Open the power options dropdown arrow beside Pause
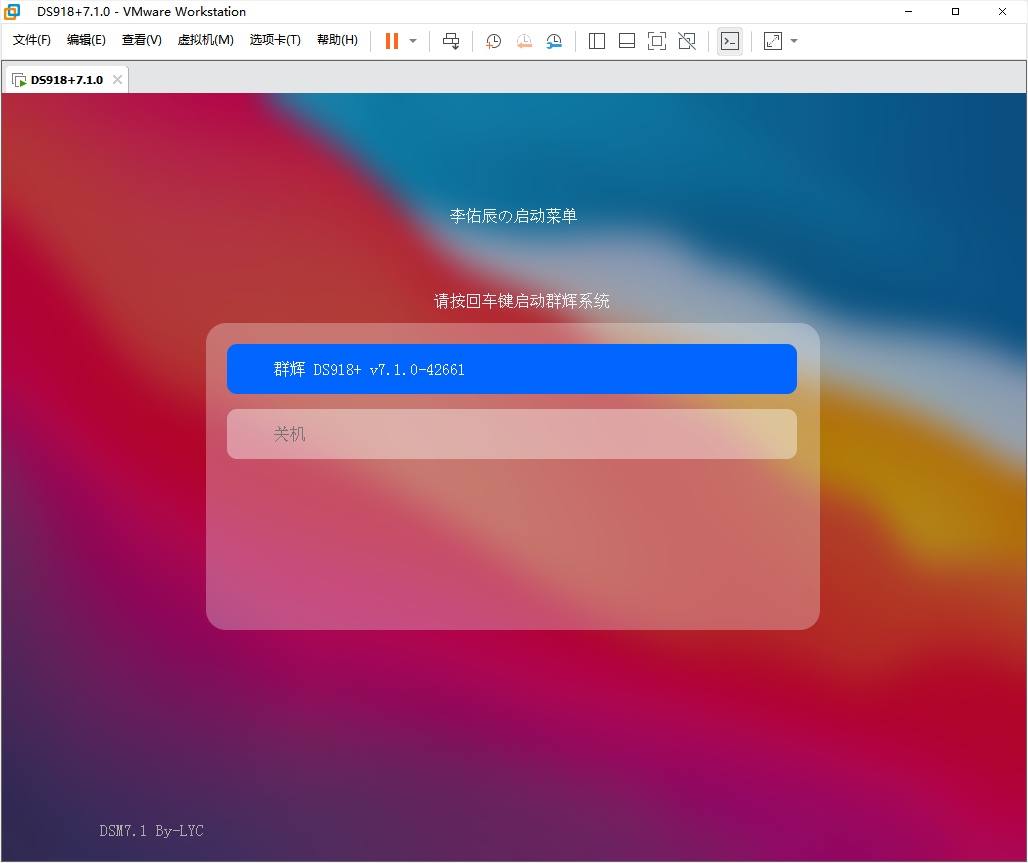The height and width of the screenshot is (863, 1028). 413,41
